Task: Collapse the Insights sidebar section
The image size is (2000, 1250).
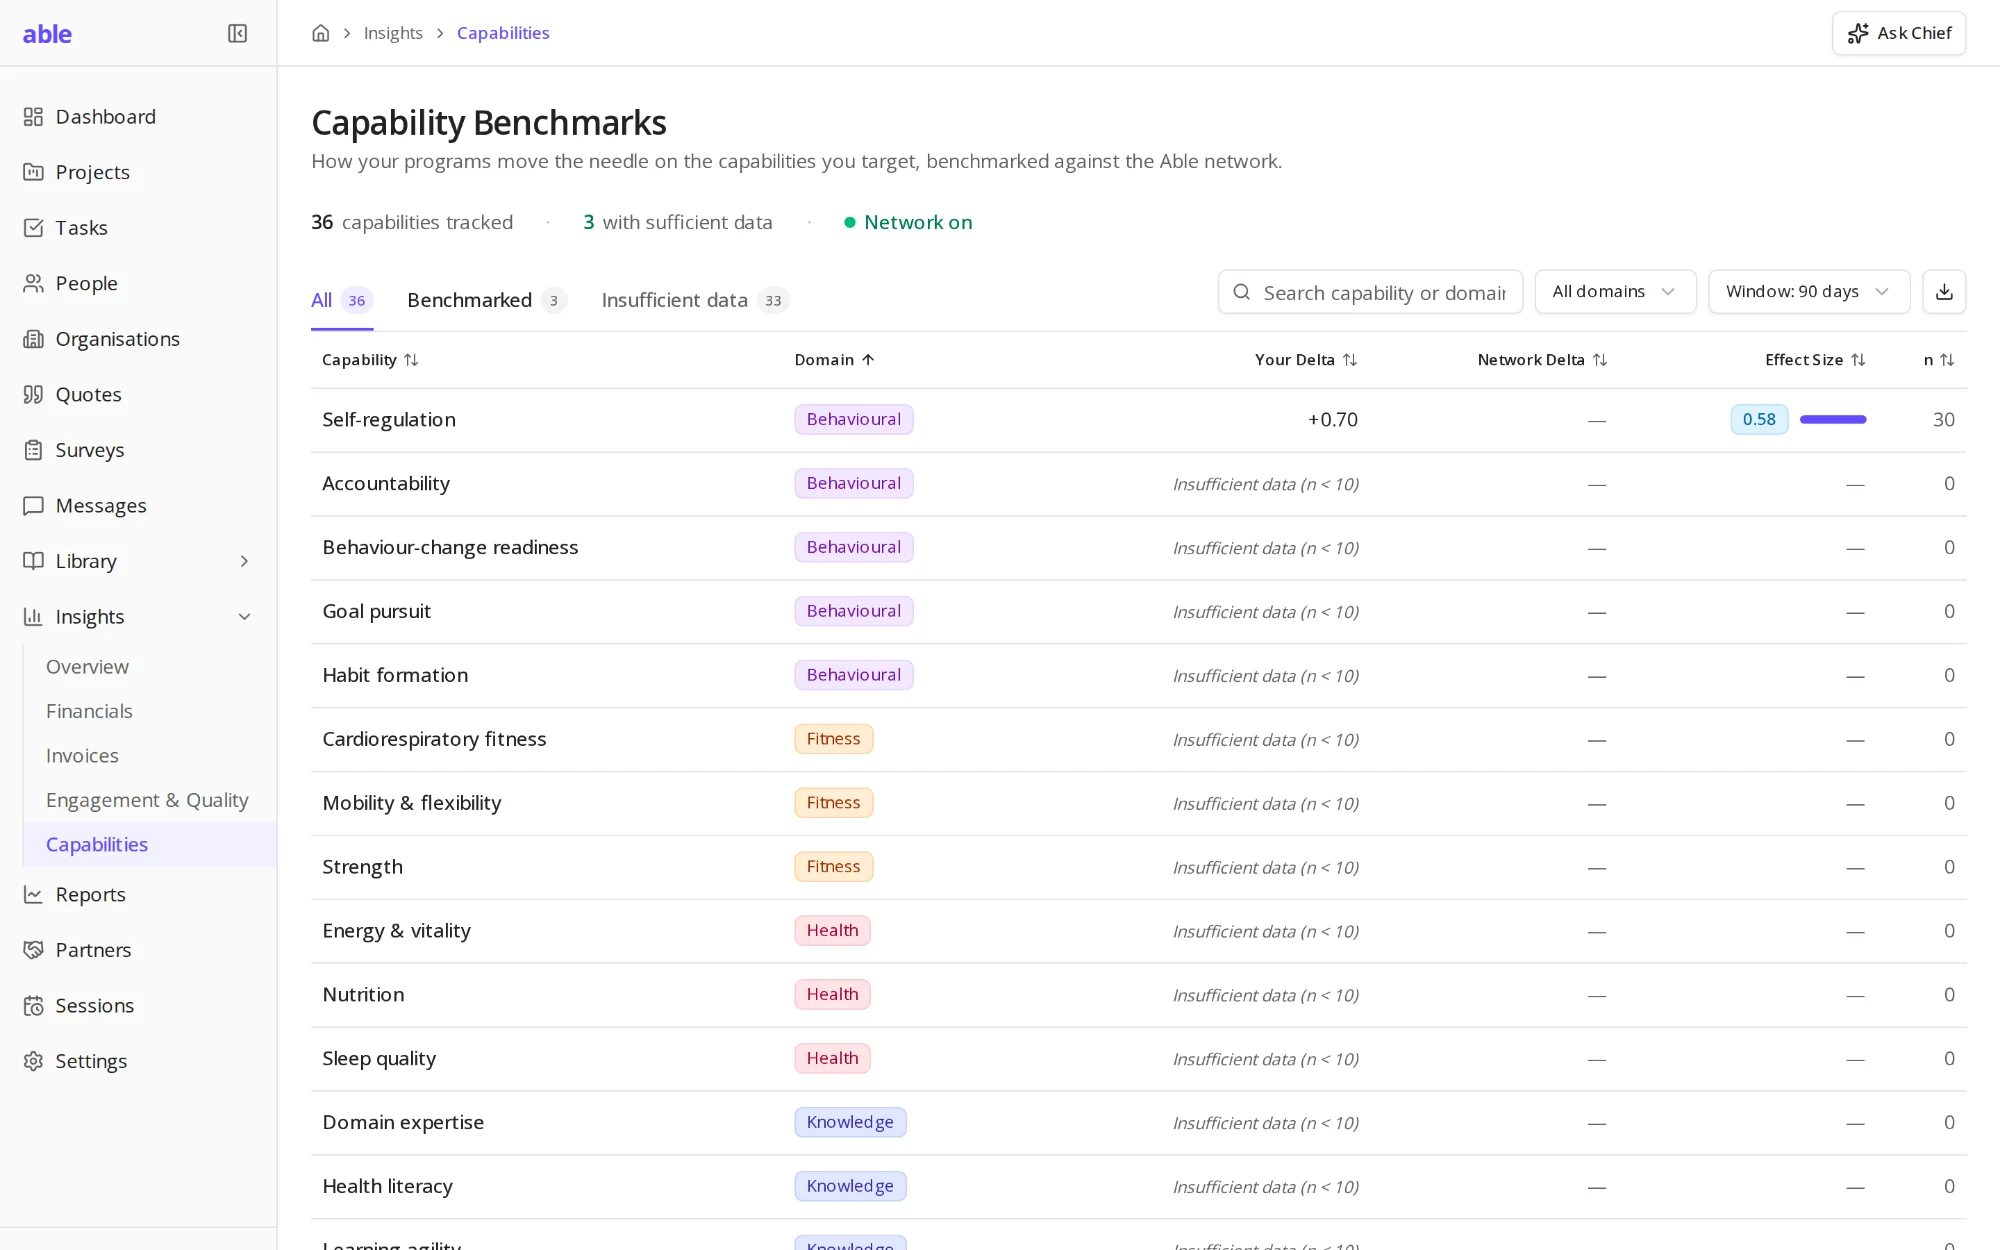Action: pyautogui.click(x=139, y=616)
